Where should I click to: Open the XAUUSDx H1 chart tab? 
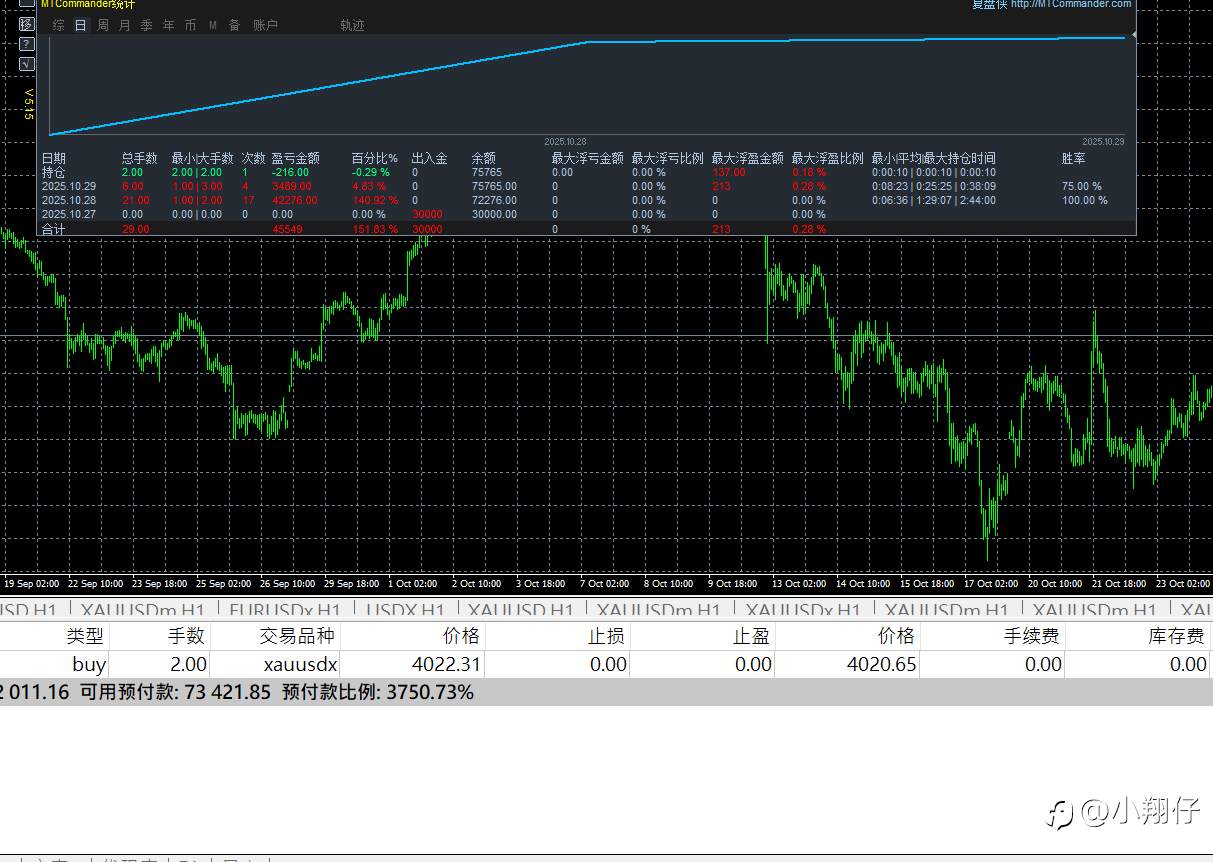[803, 610]
